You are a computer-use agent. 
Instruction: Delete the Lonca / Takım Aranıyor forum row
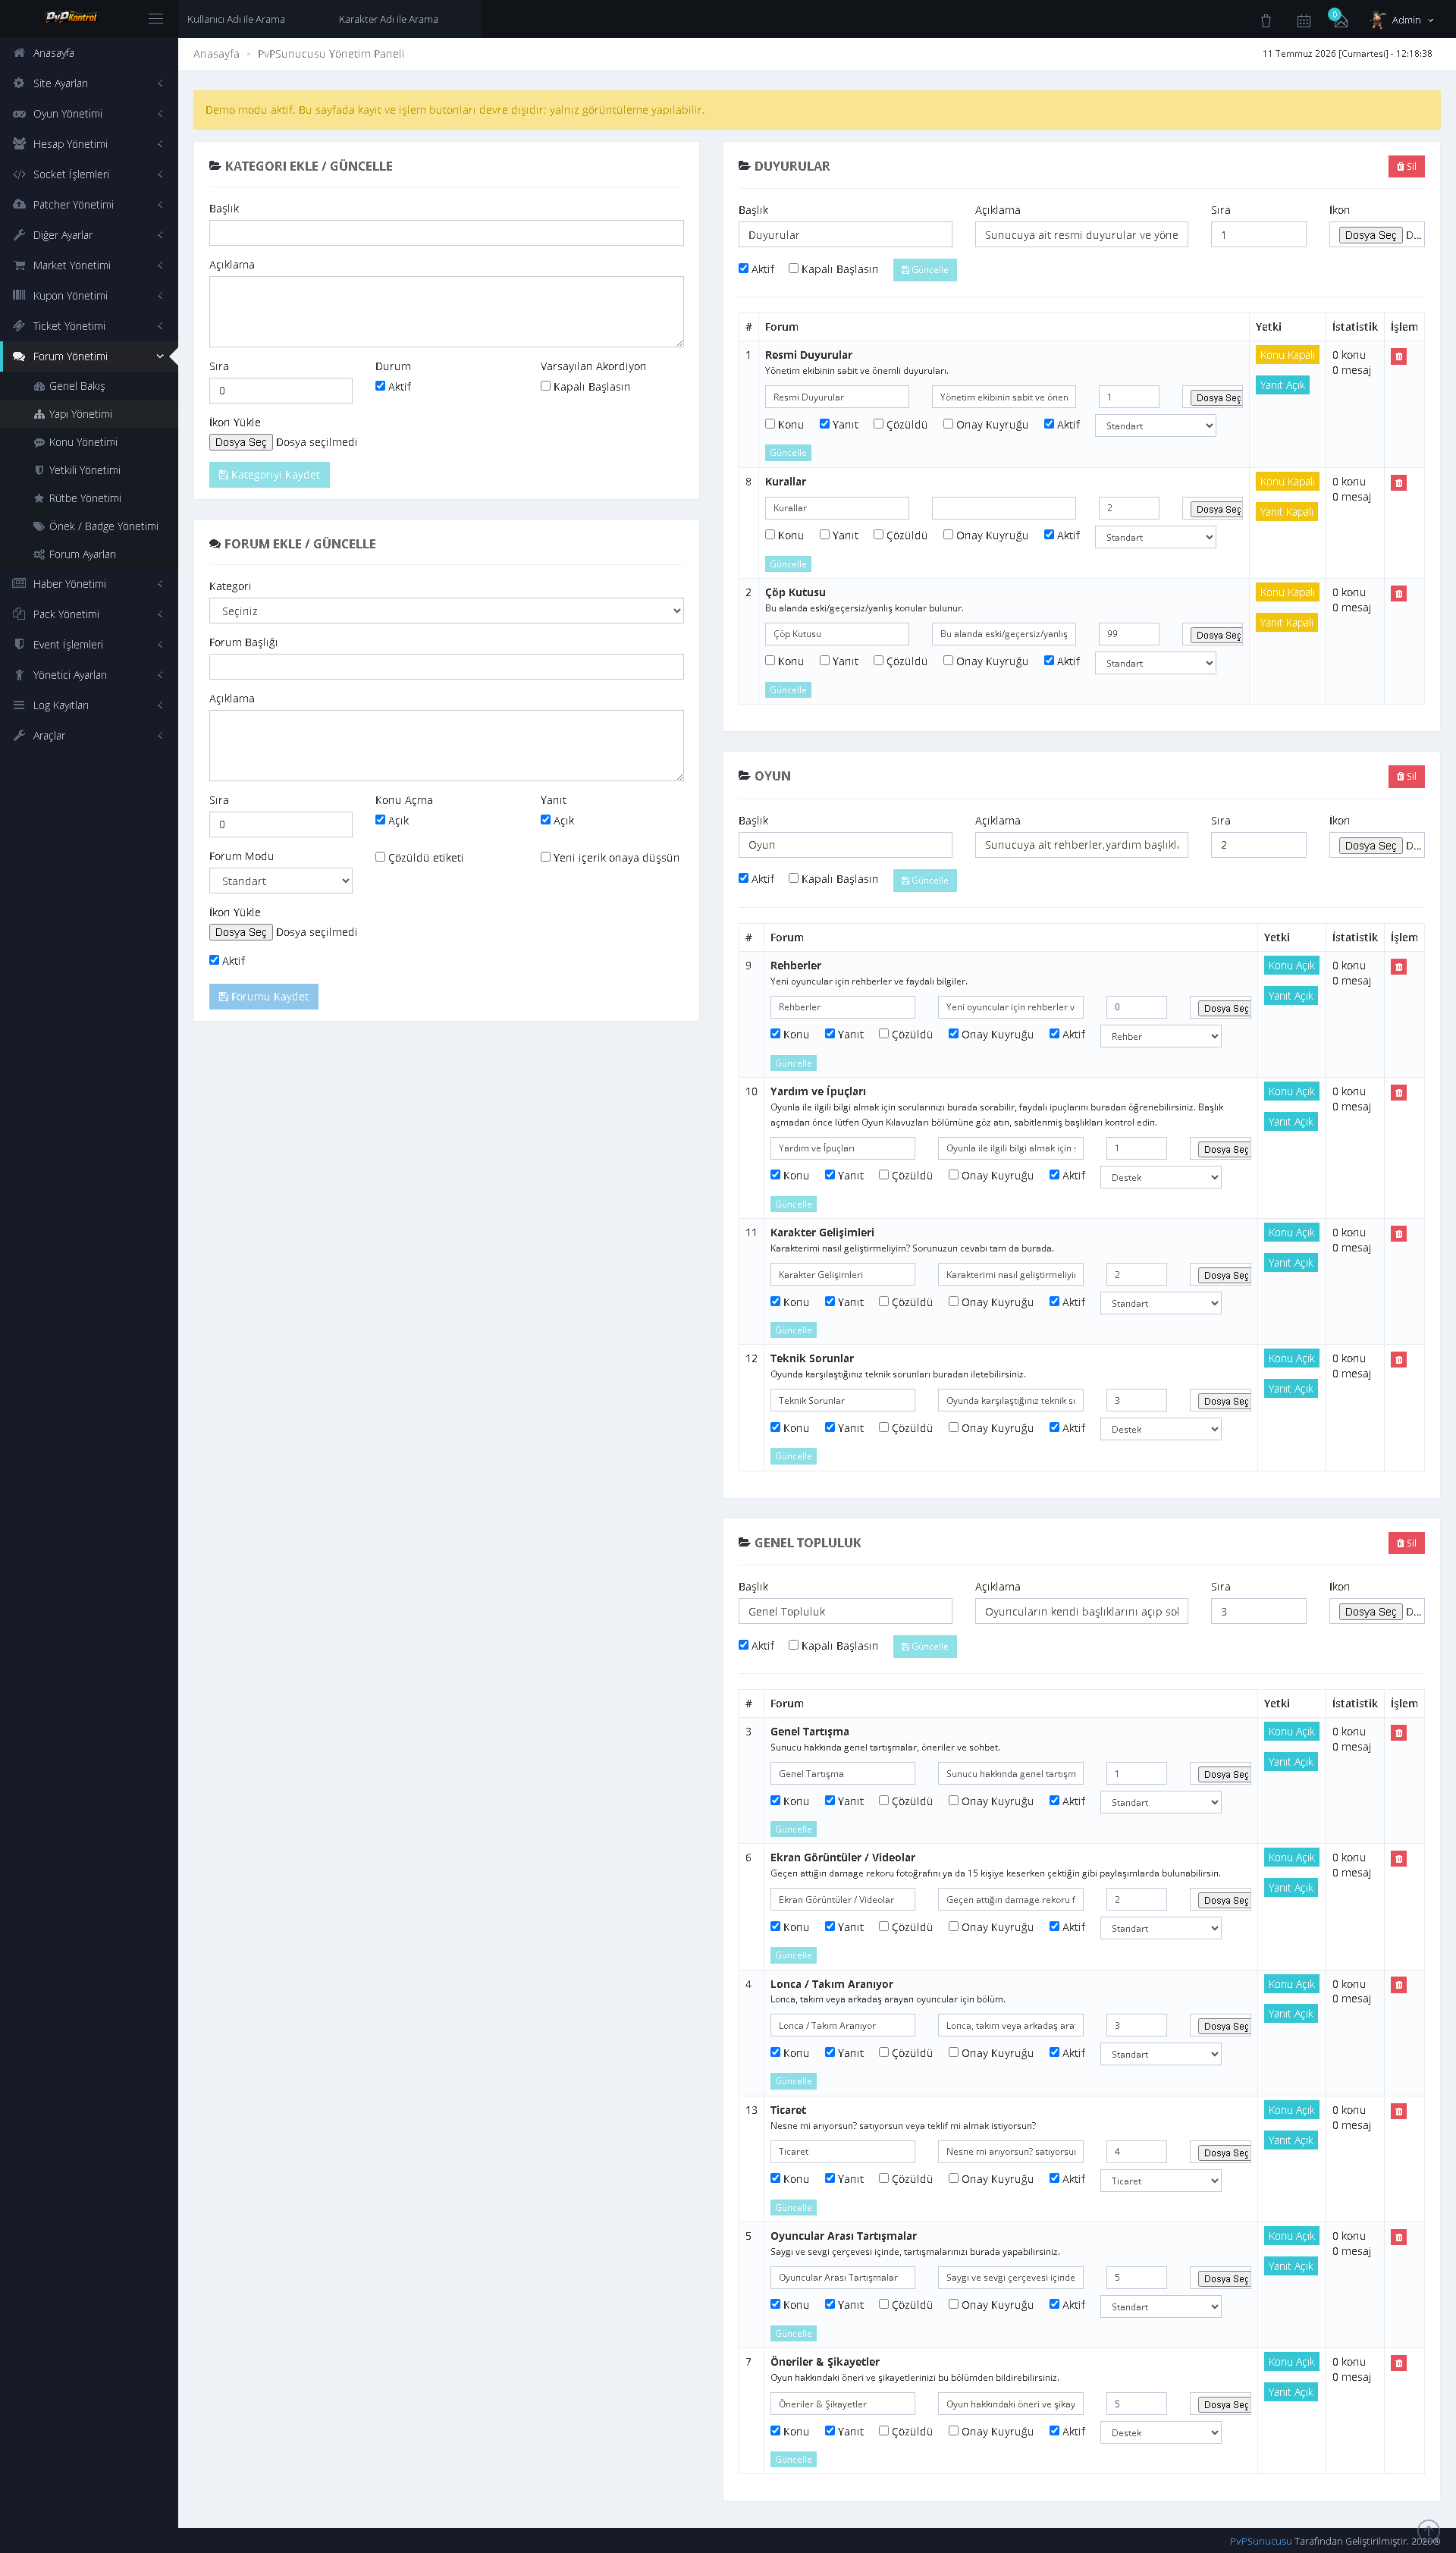click(1398, 1985)
